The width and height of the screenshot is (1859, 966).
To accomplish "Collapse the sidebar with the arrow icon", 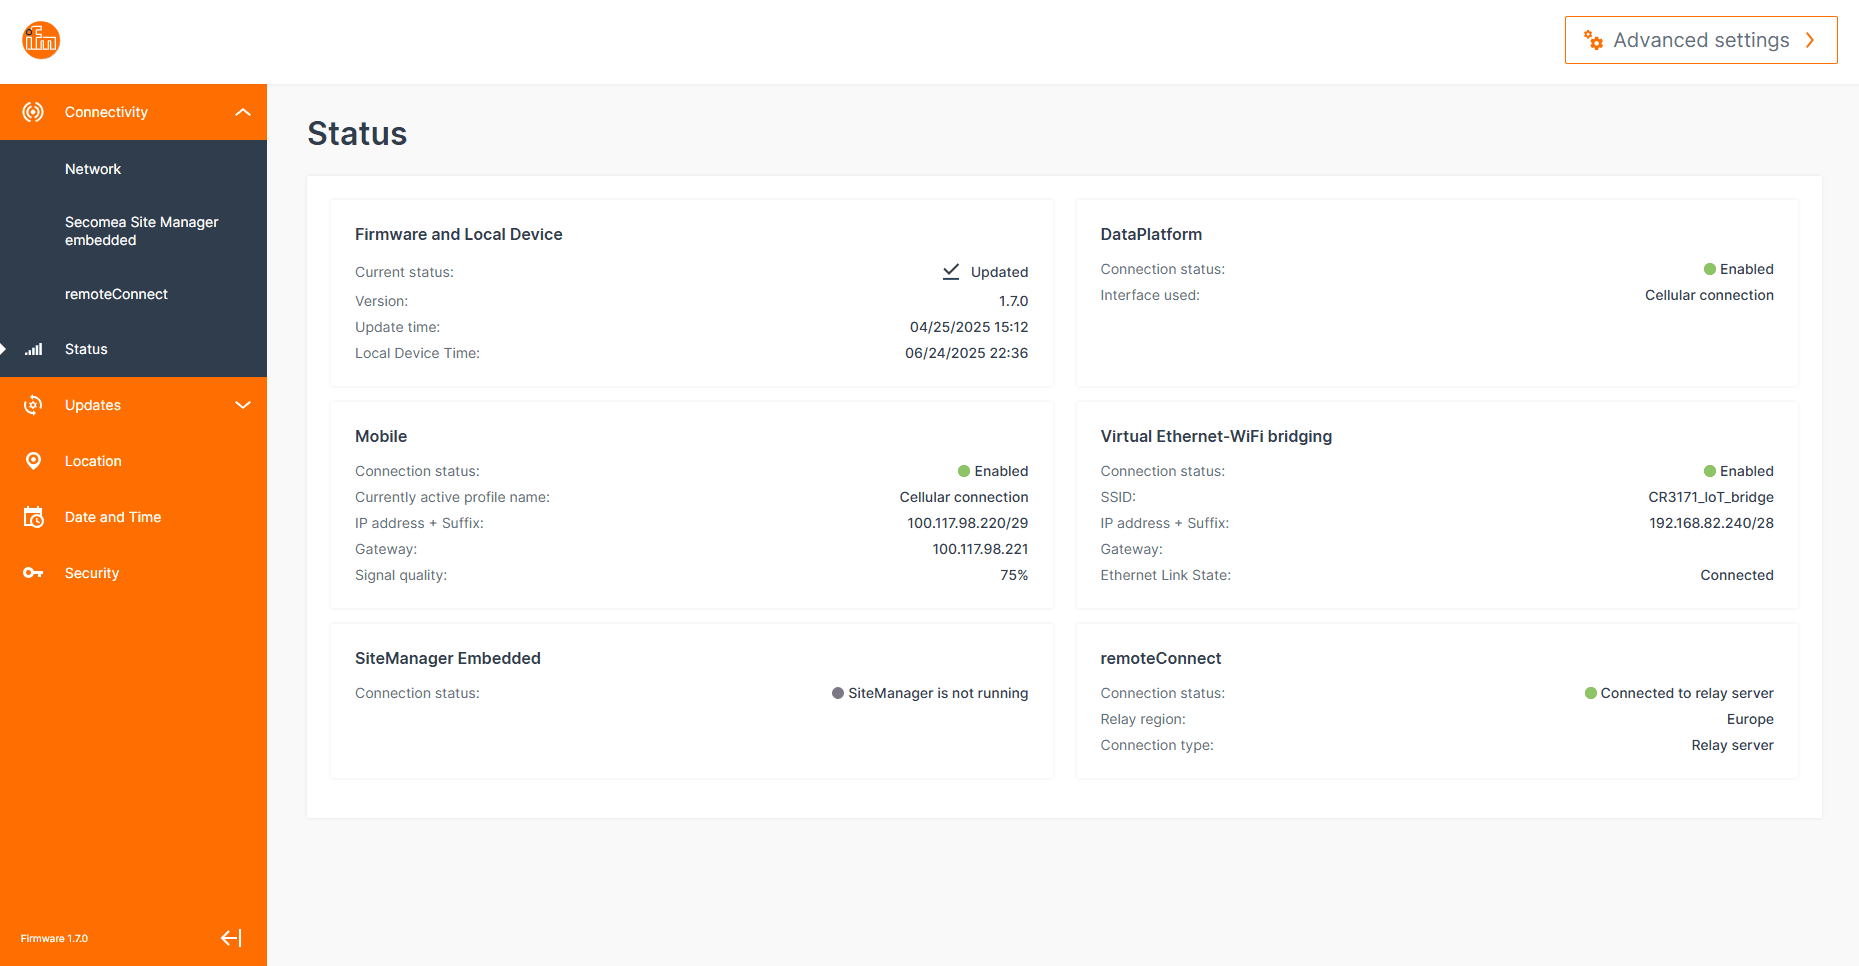I will click(x=231, y=938).
